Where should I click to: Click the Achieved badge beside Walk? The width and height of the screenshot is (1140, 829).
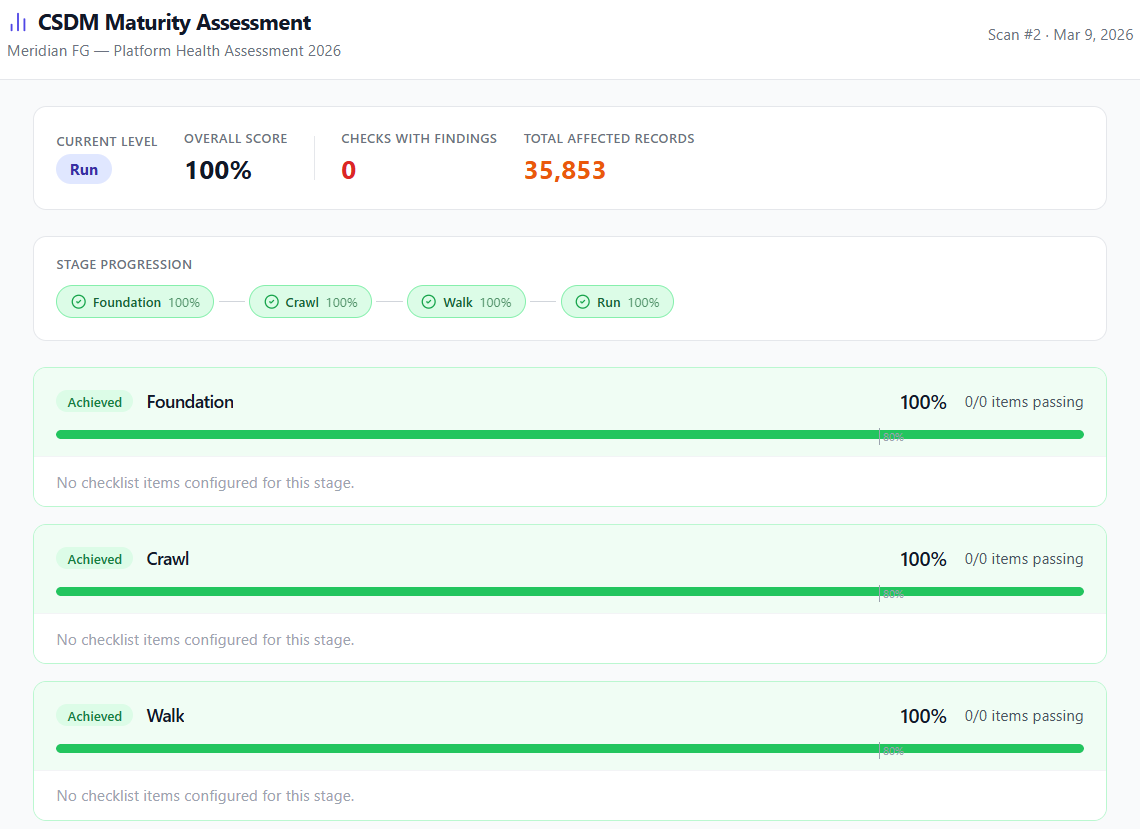point(95,716)
